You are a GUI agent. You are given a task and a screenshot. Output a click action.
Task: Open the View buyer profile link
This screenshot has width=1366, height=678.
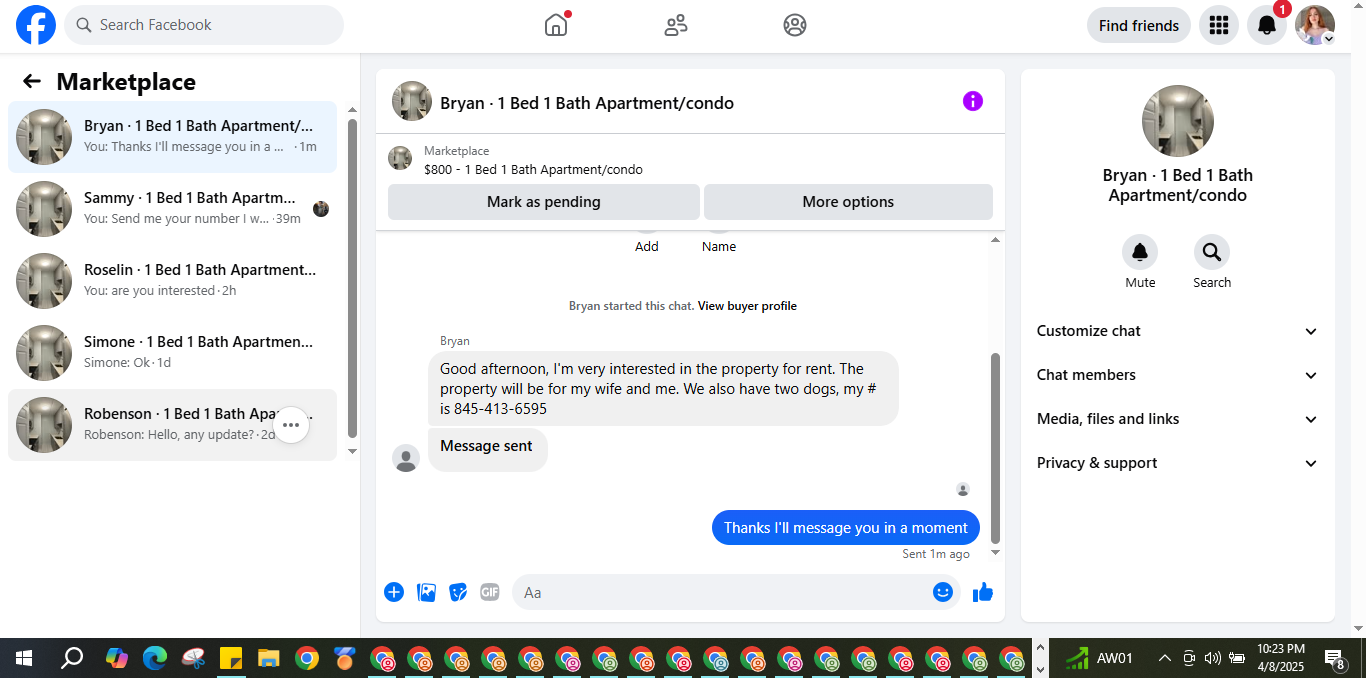tap(747, 306)
